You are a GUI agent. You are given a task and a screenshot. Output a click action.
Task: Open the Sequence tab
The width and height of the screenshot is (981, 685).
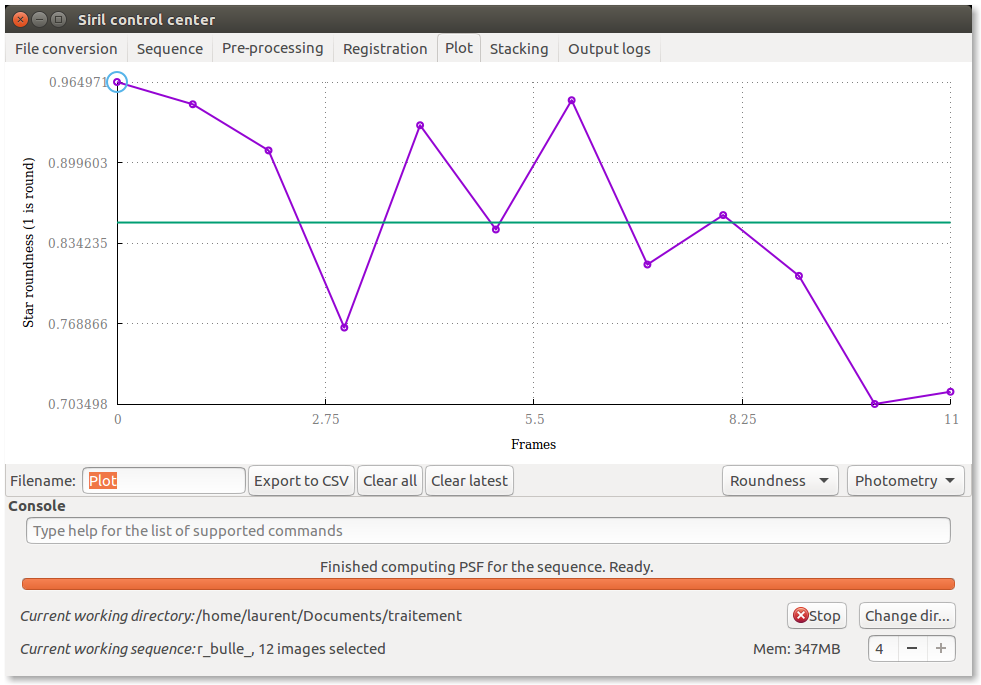click(169, 49)
